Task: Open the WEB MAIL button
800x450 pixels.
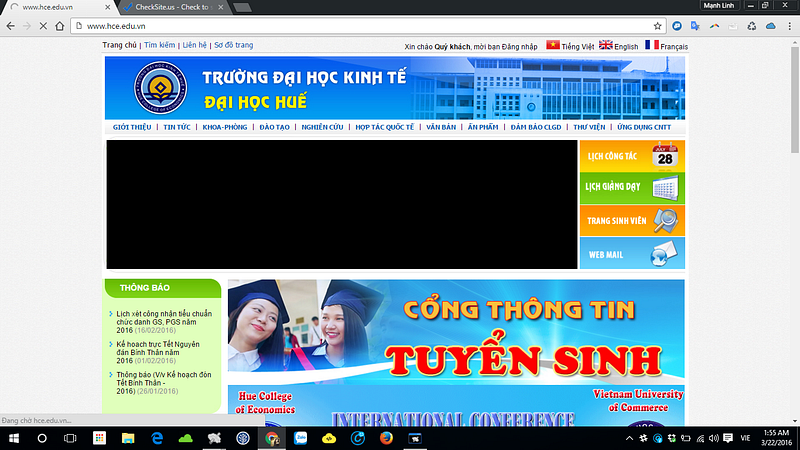Action: [x=632, y=253]
